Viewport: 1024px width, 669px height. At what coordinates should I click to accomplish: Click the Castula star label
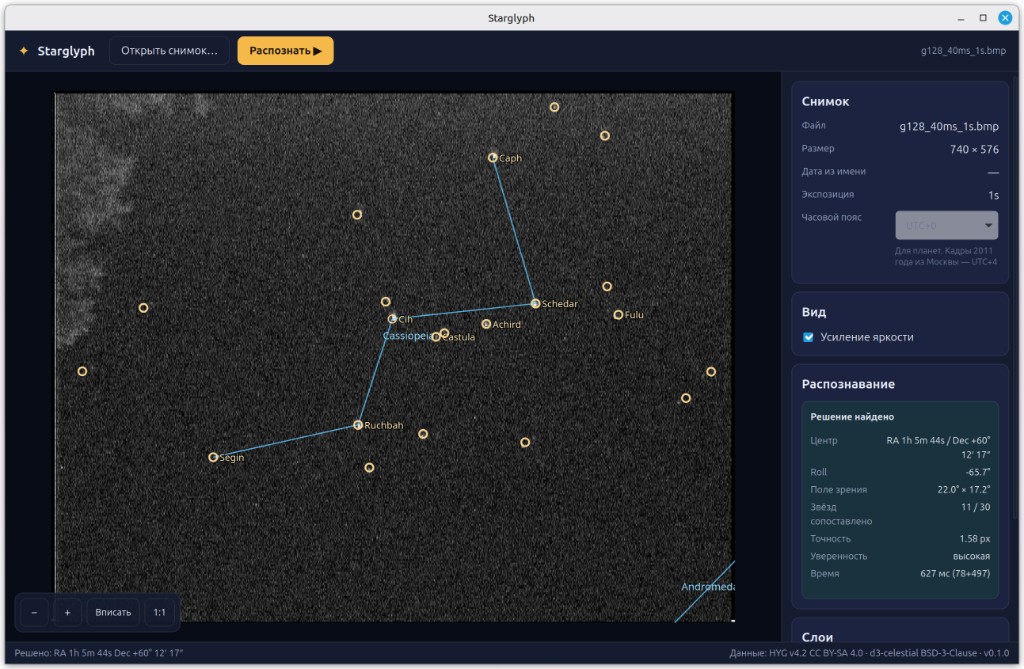click(459, 337)
